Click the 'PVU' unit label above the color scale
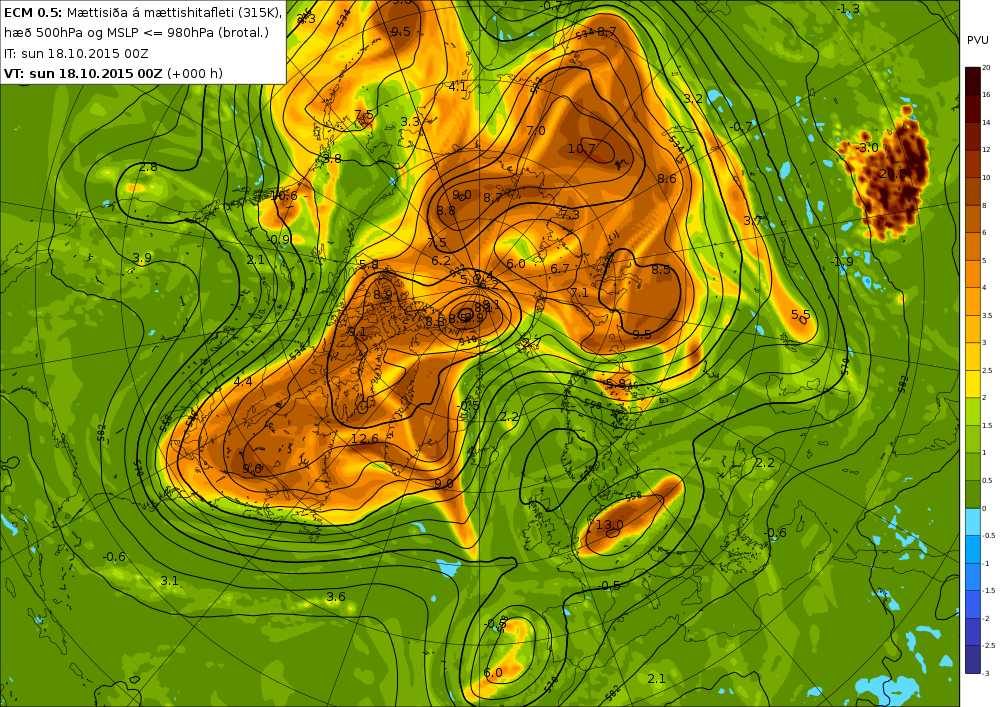This screenshot has height=707, width=1000. click(x=978, y=40)
